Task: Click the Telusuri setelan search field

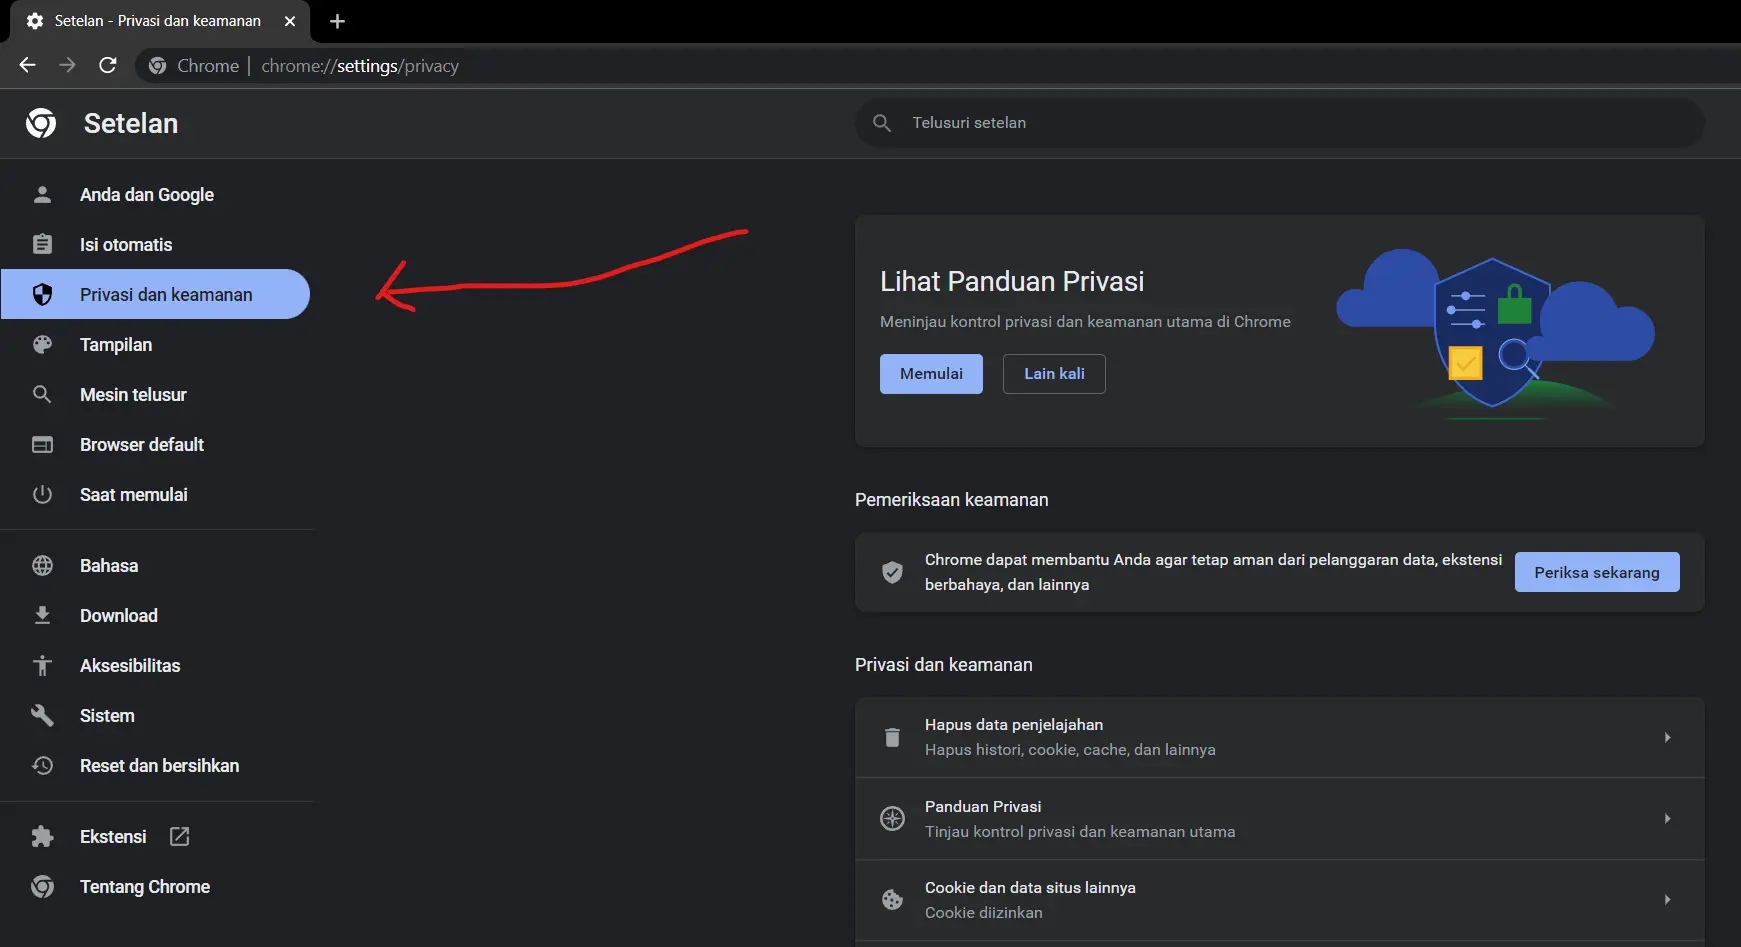Action: pyautogui.click(x=1280, y=123)
